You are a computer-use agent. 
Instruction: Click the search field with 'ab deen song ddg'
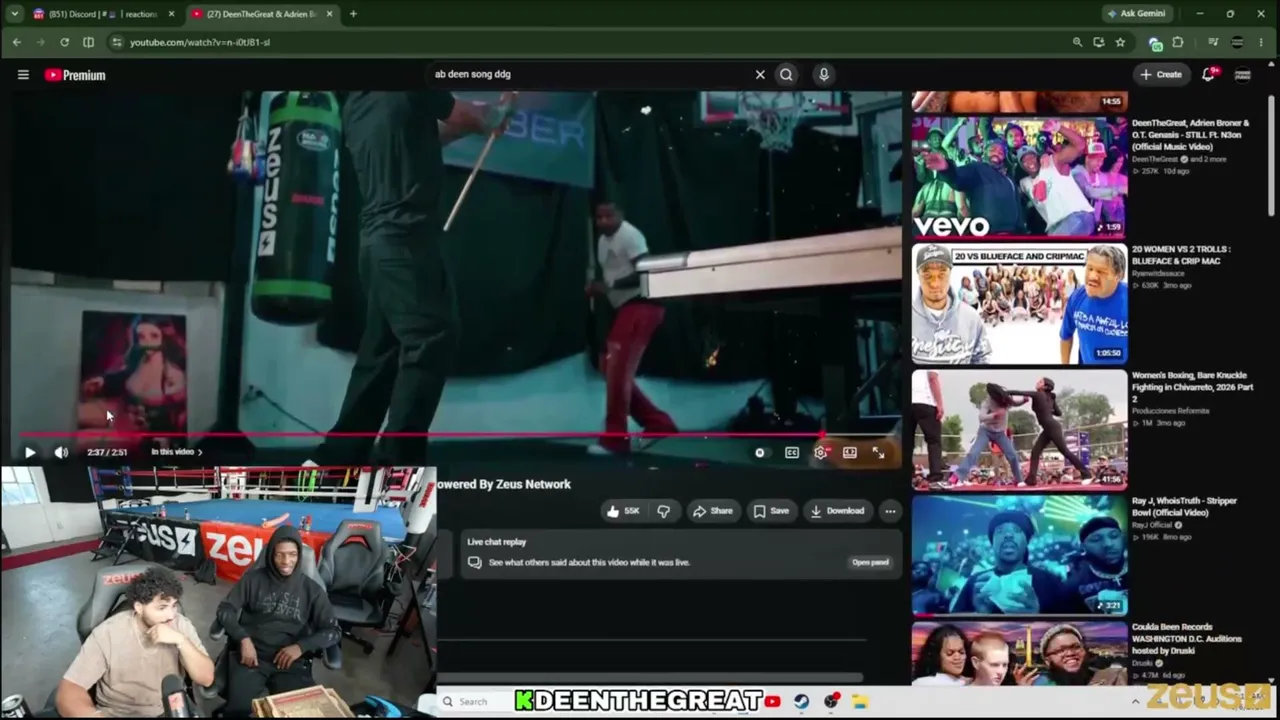click(x=590, y=74)
